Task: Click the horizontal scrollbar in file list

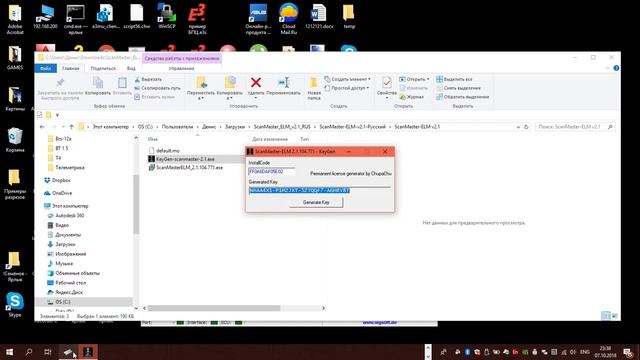Action: pyautogui.click(x=213, y=308)
